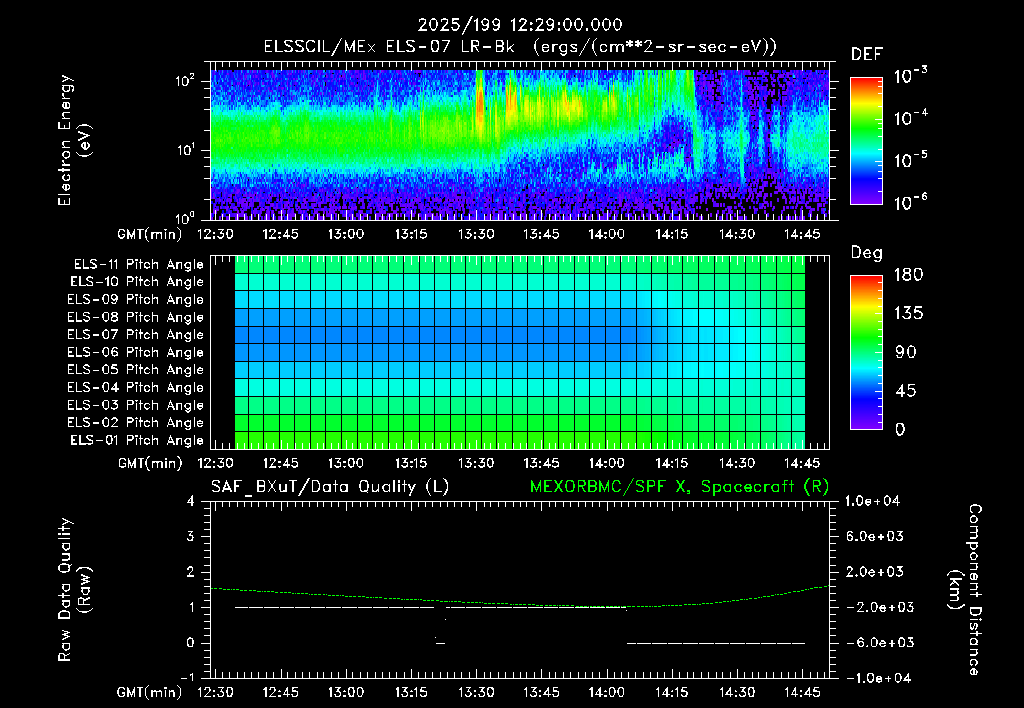The image size is (1024, 708).
Task: Click the 0 value on Deg scale
Action: 900,429
